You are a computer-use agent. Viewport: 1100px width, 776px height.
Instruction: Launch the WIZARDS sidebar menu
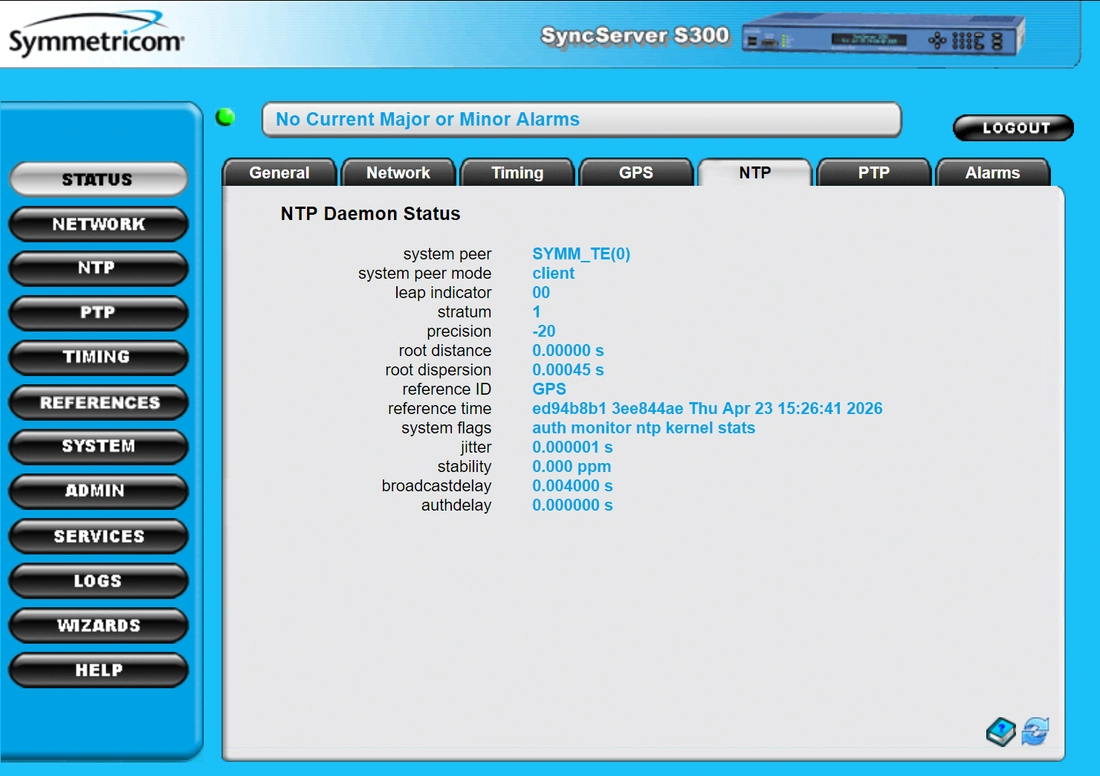98,625
